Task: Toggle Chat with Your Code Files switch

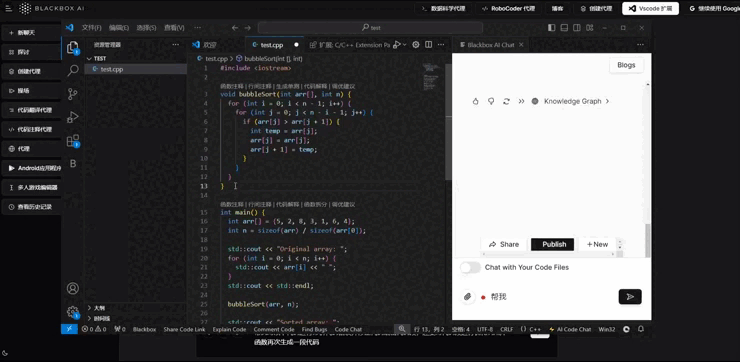Action: (x=470, y=268)
